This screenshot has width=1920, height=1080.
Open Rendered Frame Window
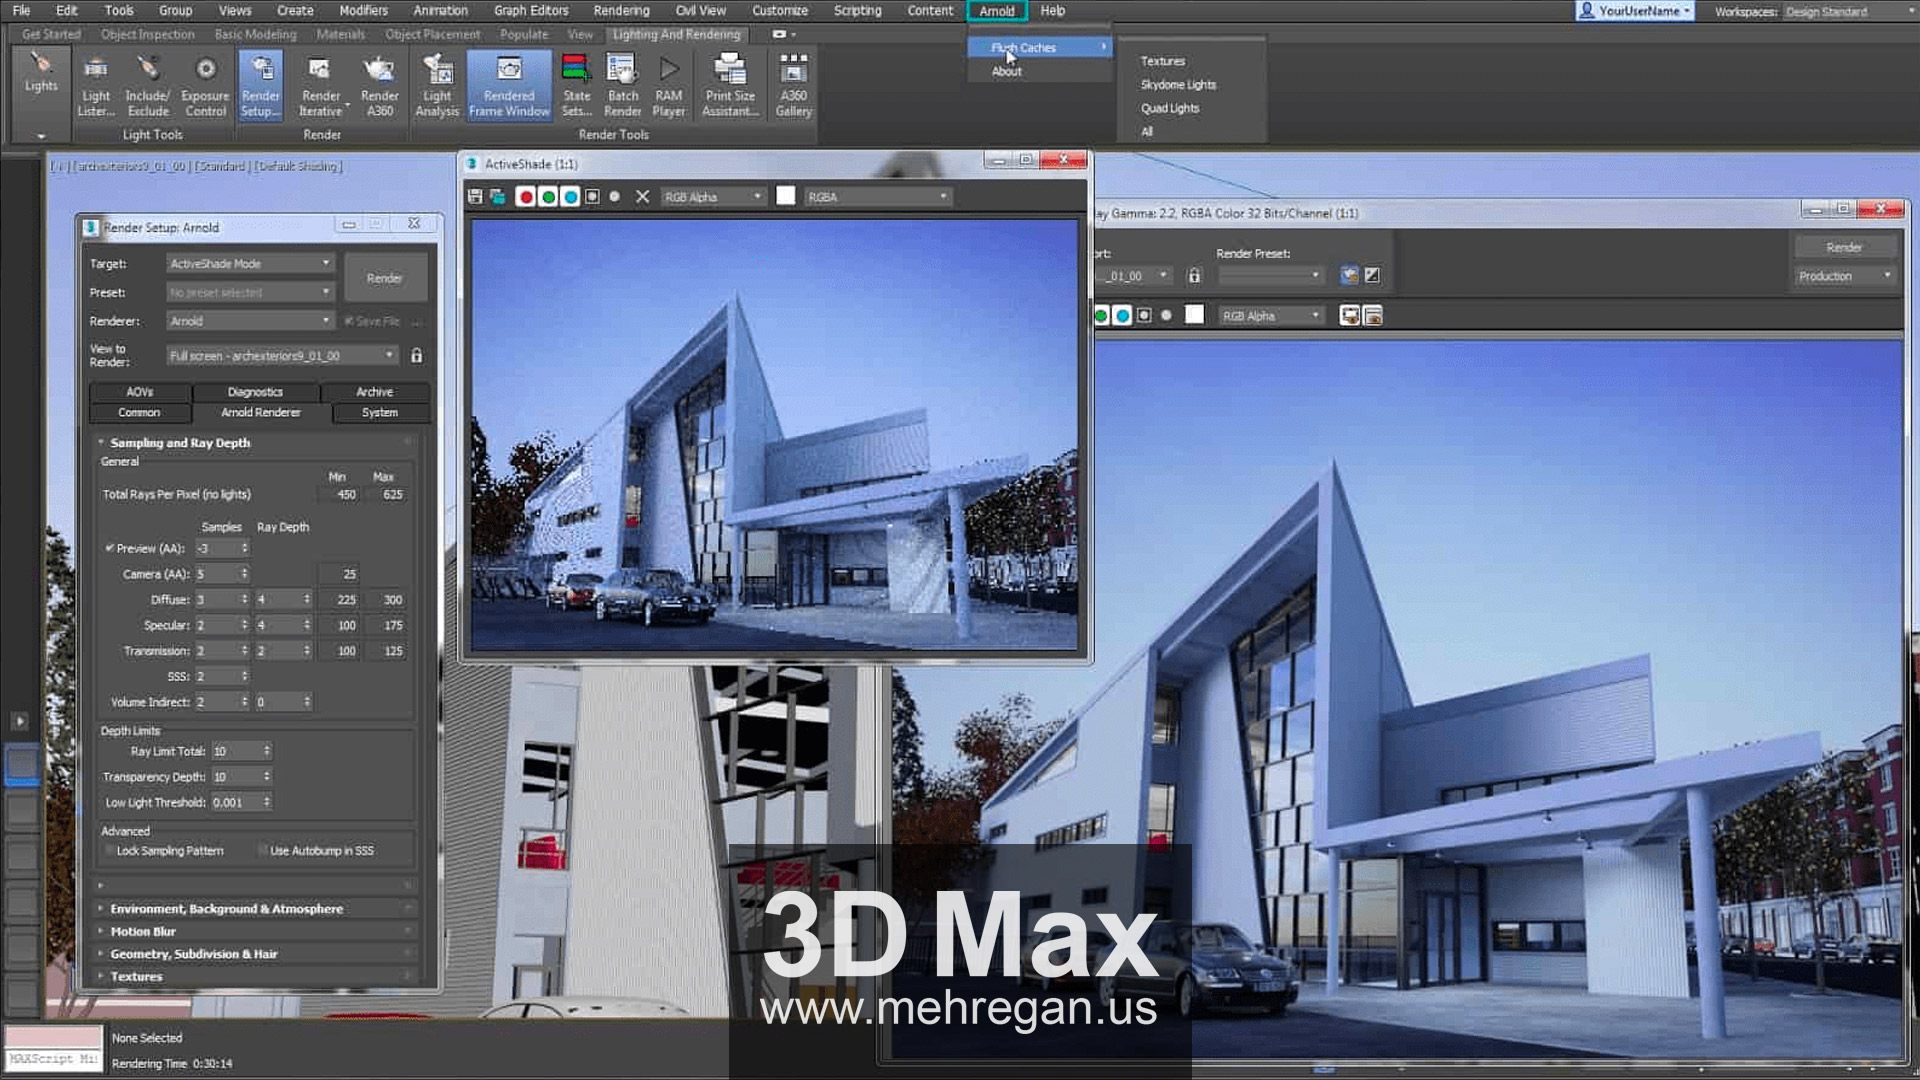click(509, 86)
